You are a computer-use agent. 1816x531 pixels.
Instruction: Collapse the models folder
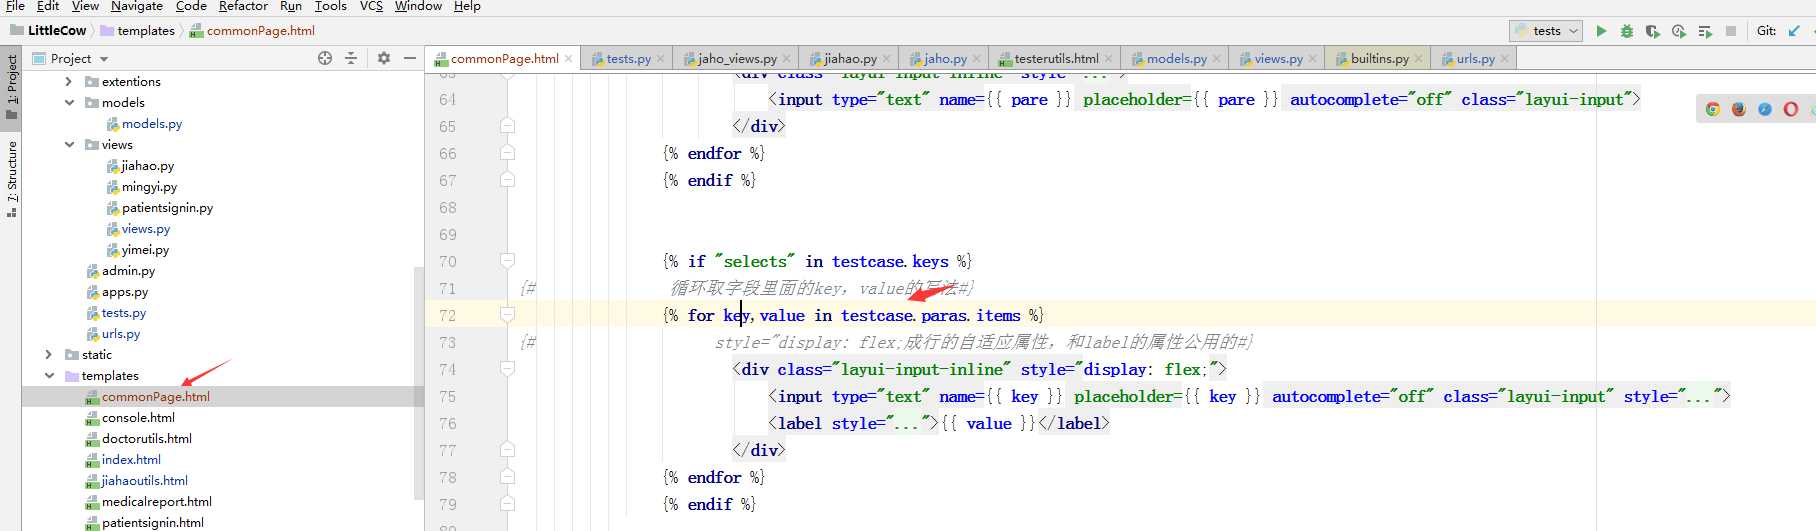coord(69,102)
